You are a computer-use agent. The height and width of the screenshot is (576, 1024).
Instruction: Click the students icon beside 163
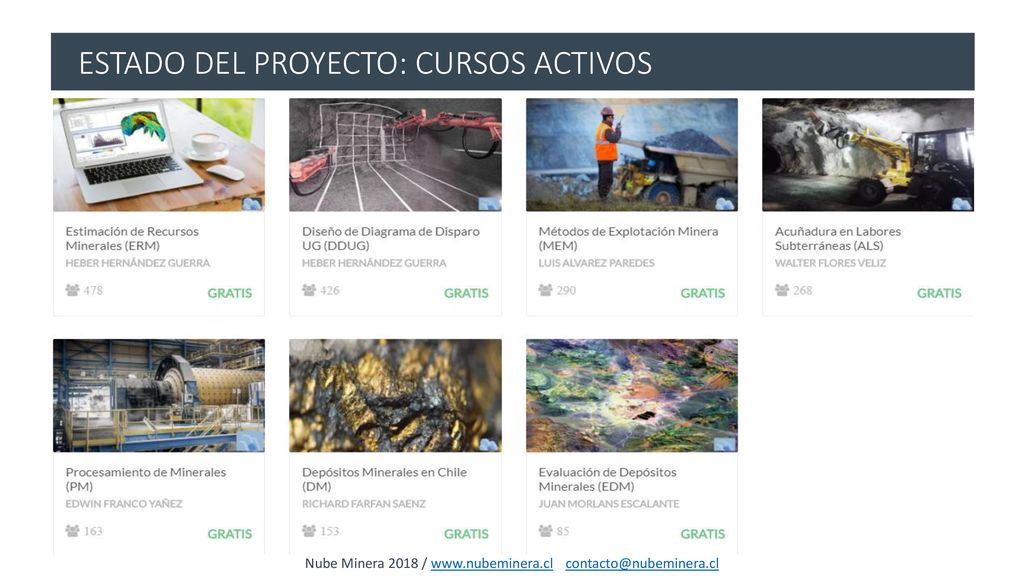72,530
